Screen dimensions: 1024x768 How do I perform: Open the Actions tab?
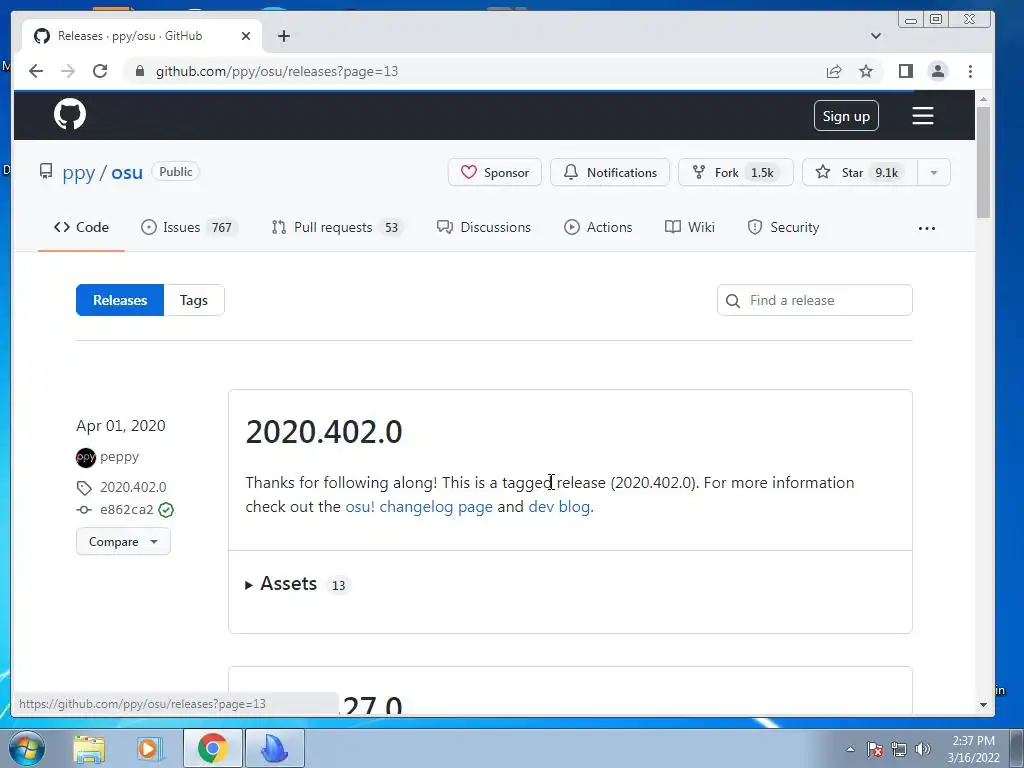598,227
